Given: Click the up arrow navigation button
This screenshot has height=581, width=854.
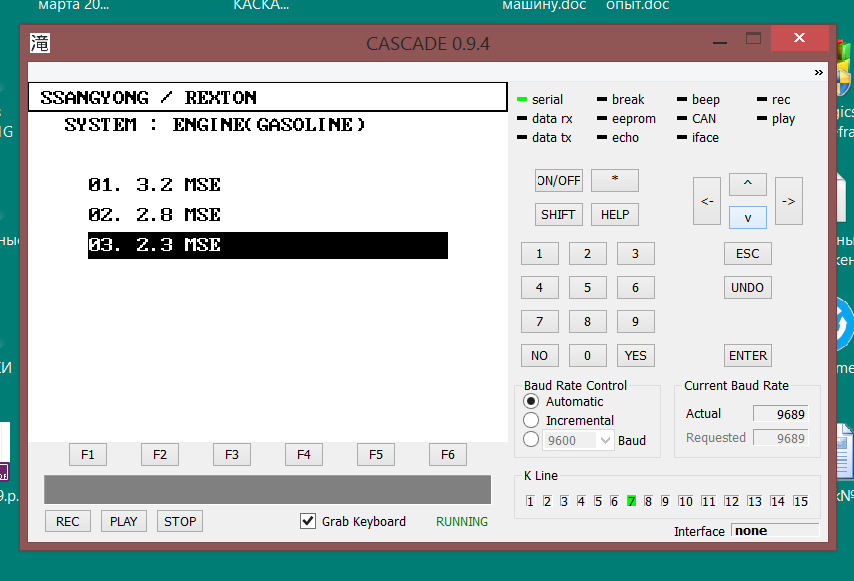Looking at the screenshot, I should pyautogui.click(x=748, y=185).
